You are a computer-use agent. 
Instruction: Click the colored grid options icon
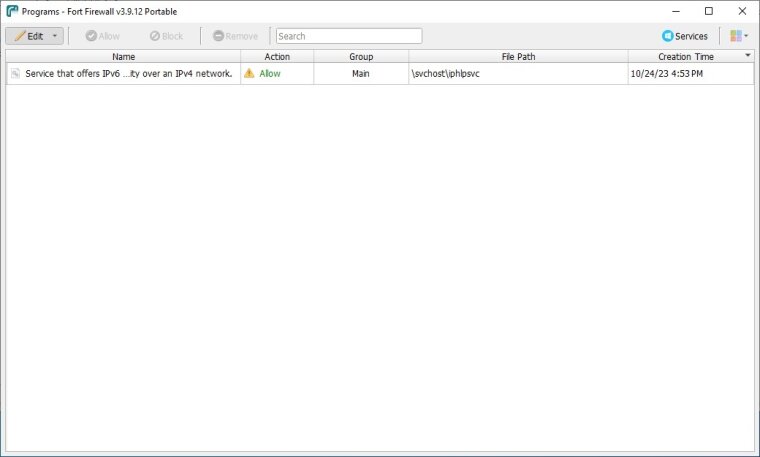tap(735, 36)
